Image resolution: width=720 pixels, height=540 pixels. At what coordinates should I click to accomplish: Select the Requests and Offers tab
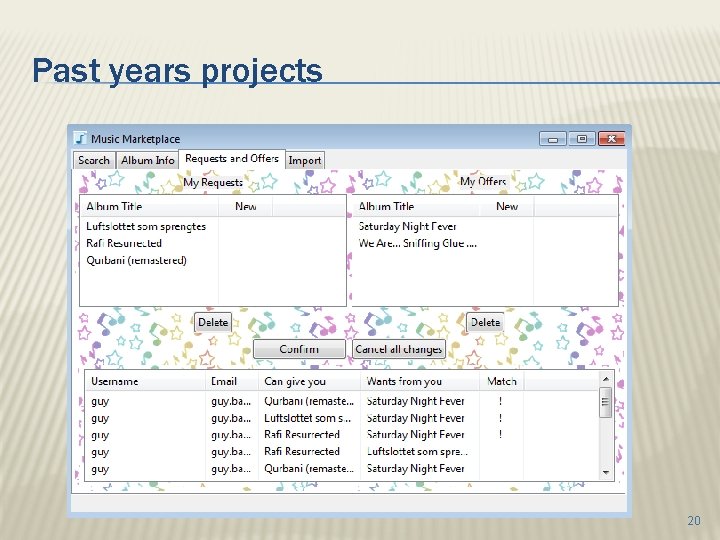pyautogui.click(x=232, y=159)
